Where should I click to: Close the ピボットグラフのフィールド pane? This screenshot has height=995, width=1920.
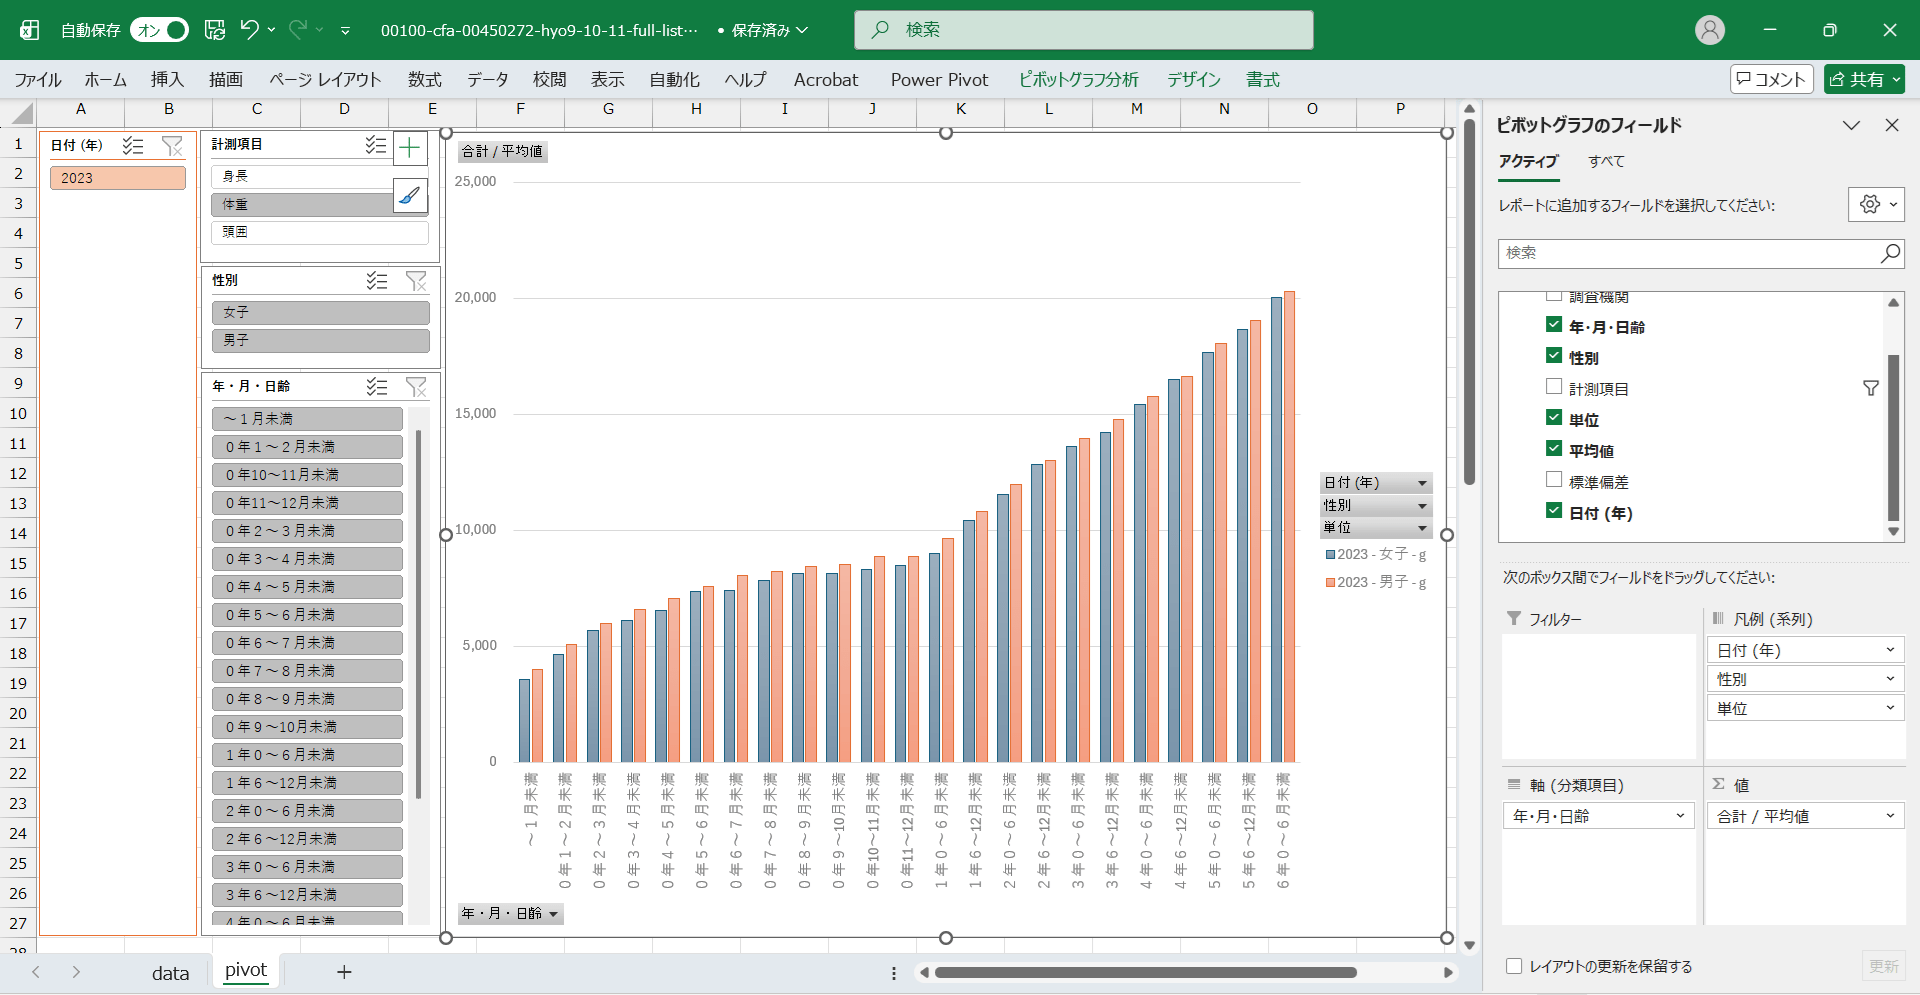1891,125
